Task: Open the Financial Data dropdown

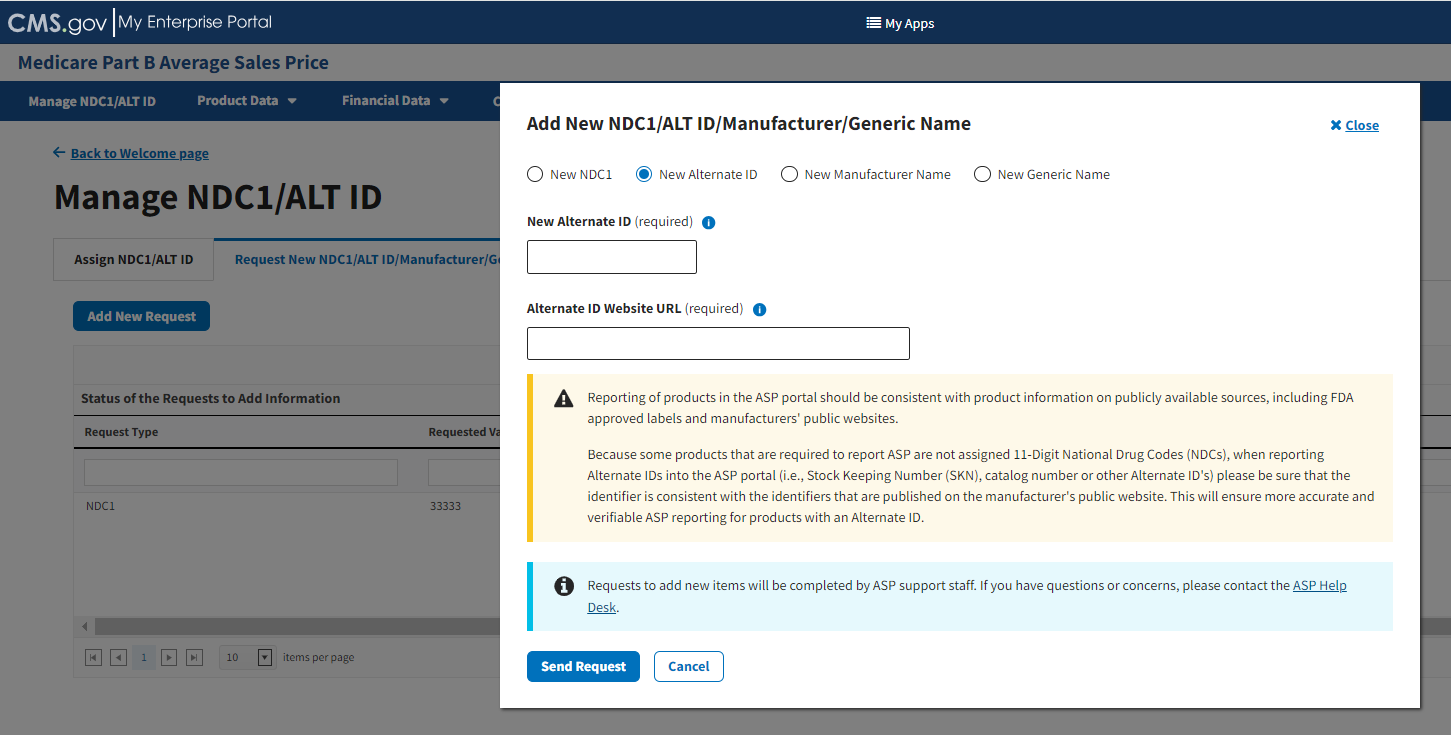Action: click(x=395, y=100)
